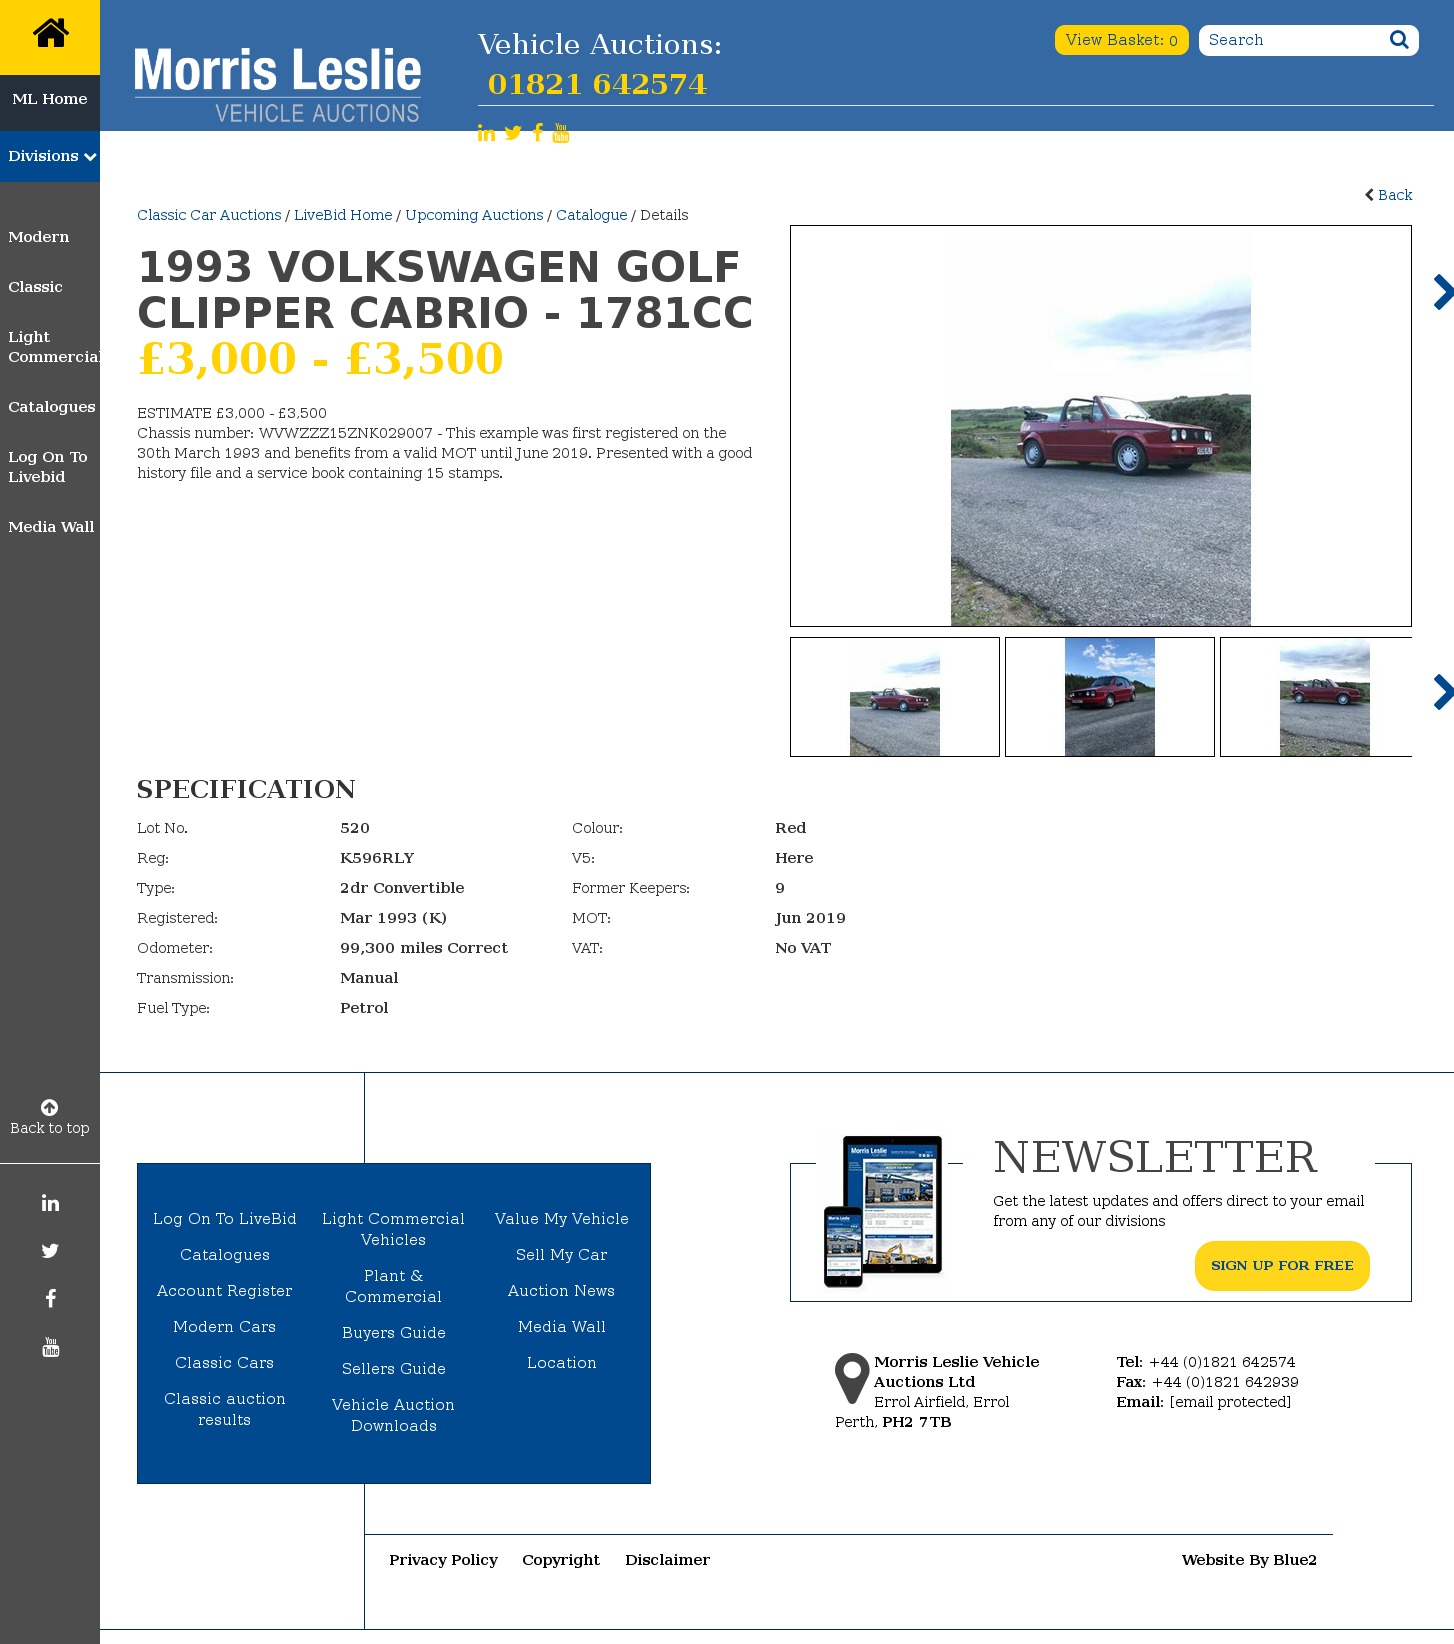Open LinkedIn icon in header
The image size is (1454, 1644).
[486, 133]
